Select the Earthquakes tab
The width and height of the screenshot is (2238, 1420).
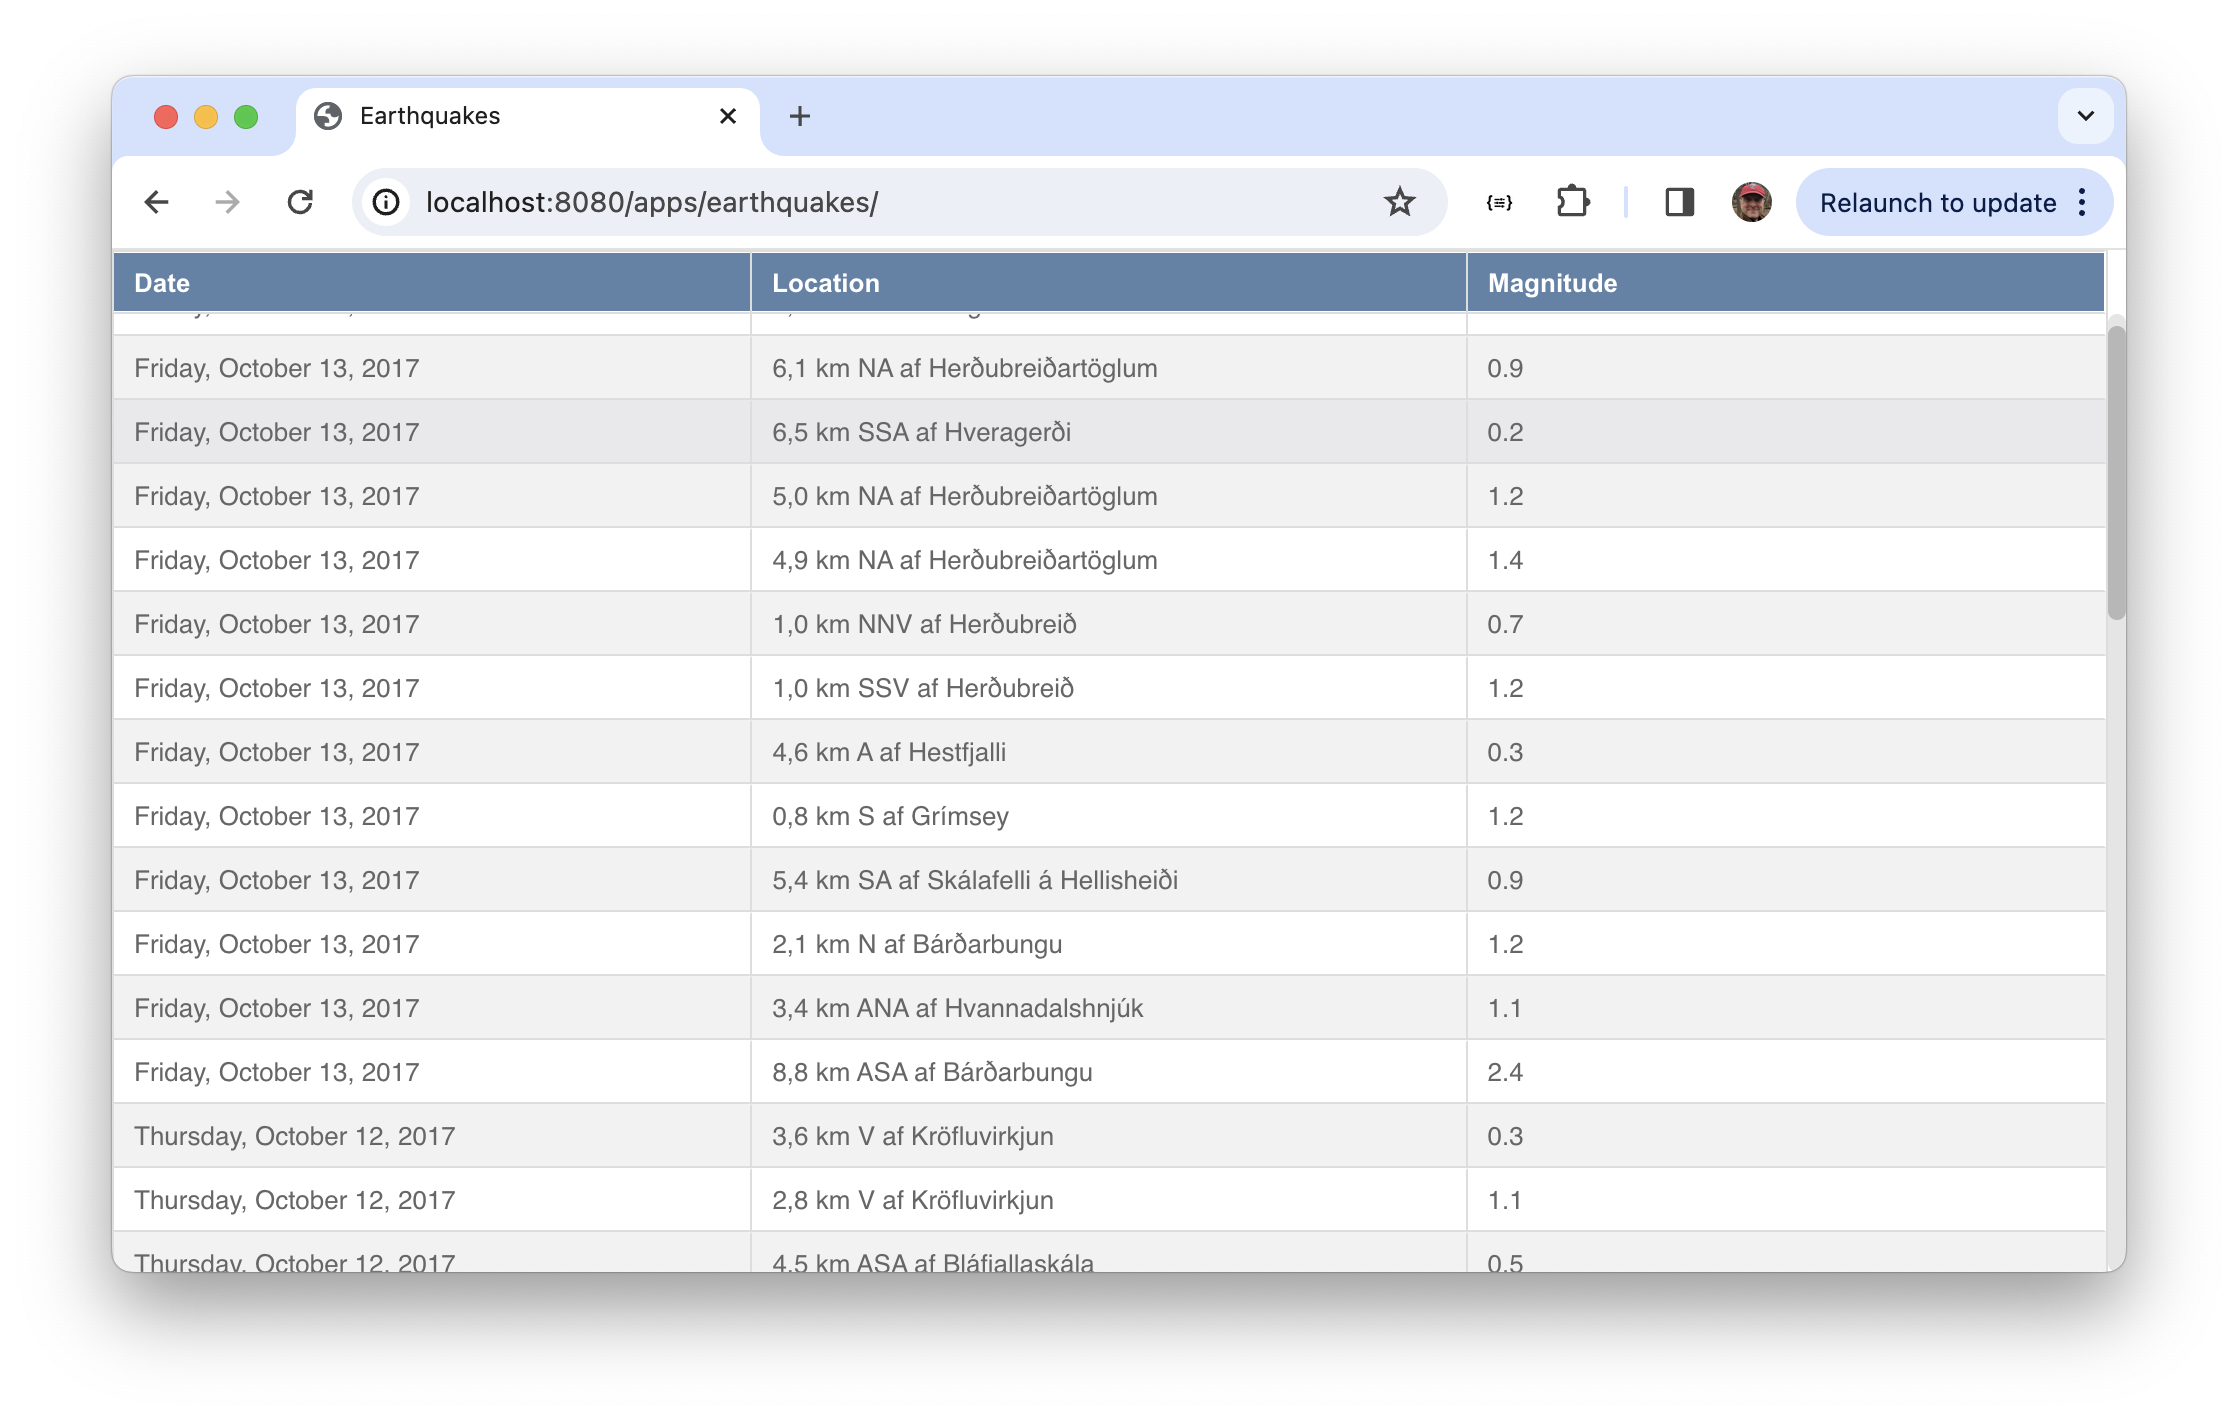point(500,116)
